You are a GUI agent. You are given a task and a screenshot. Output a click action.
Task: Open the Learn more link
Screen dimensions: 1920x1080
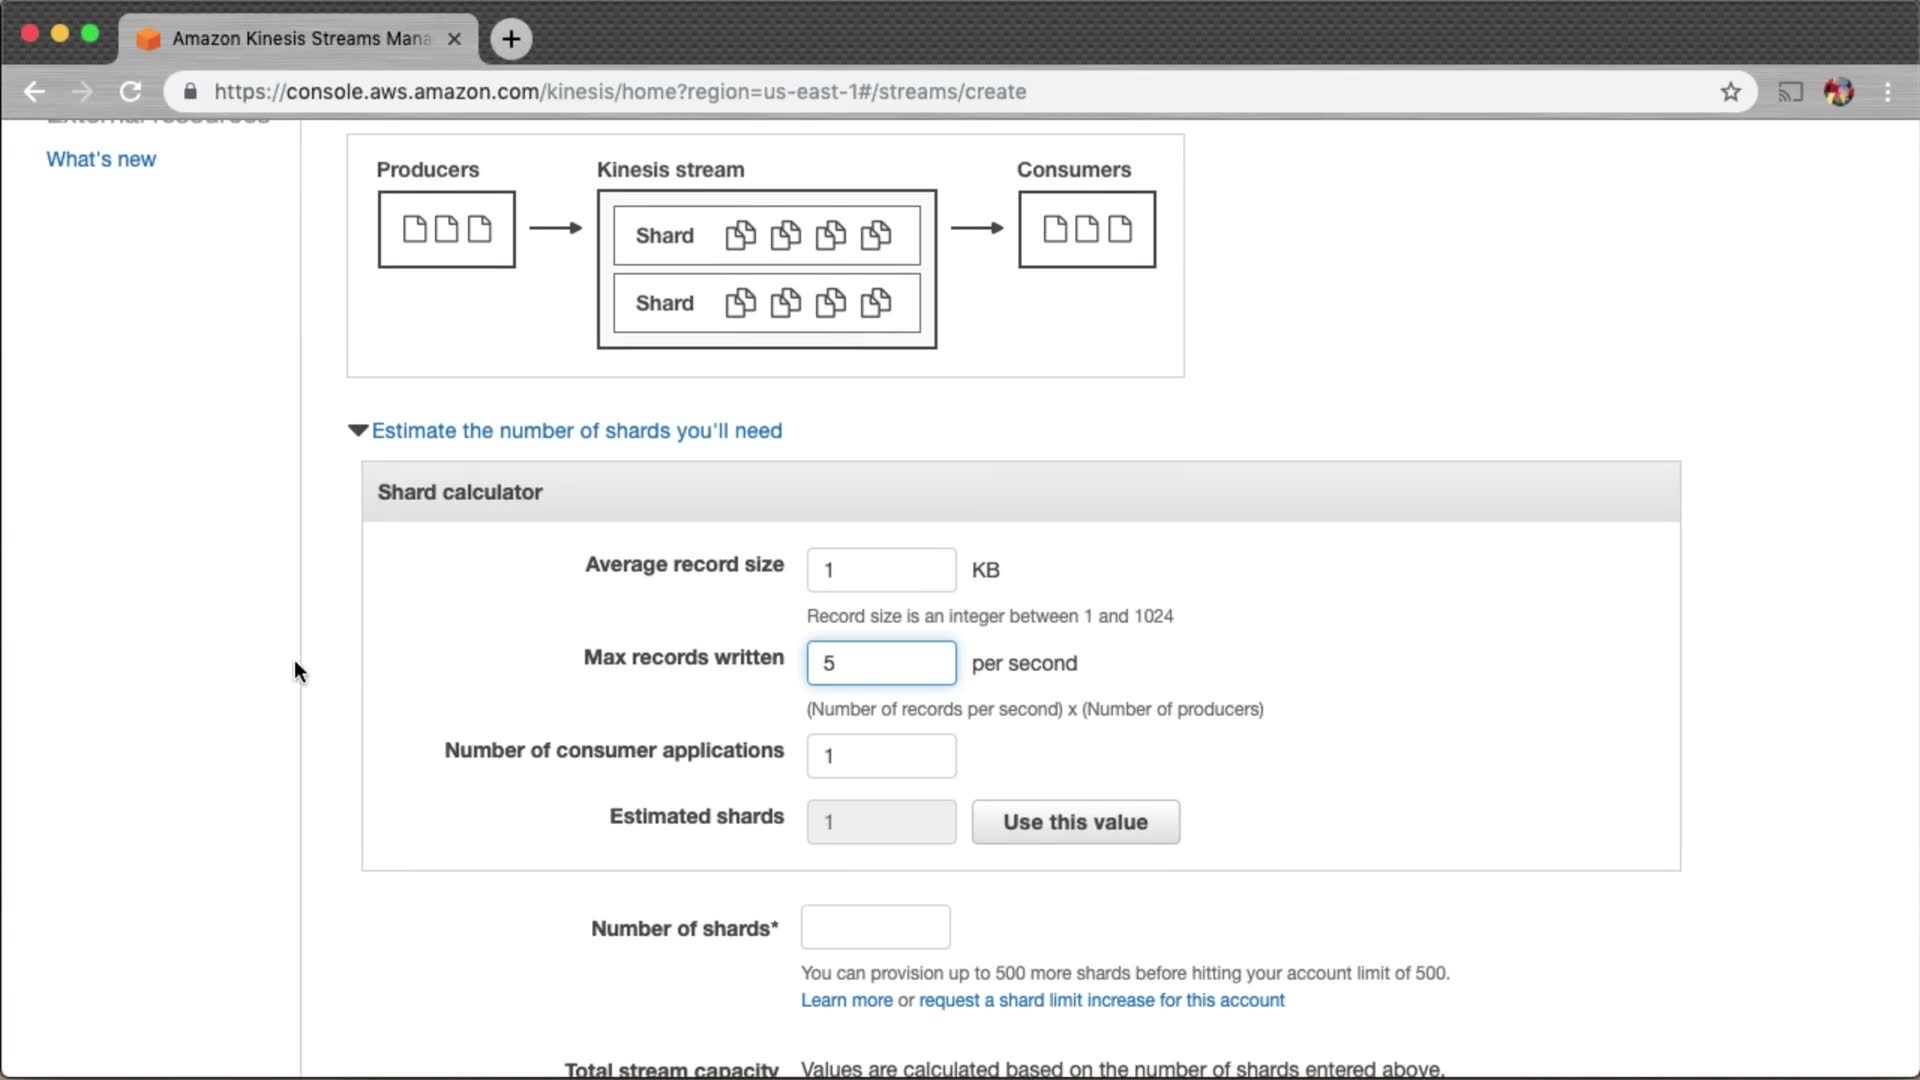[x=846, y=1000]
